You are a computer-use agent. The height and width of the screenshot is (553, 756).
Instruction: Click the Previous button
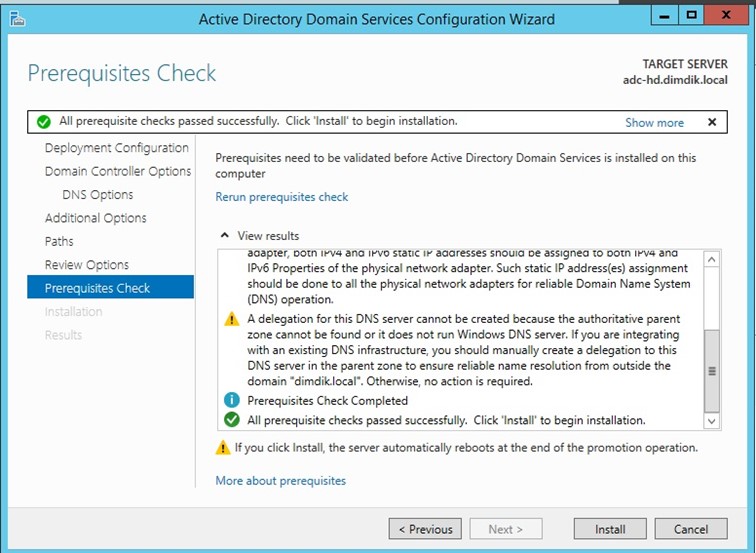point(425,529)
